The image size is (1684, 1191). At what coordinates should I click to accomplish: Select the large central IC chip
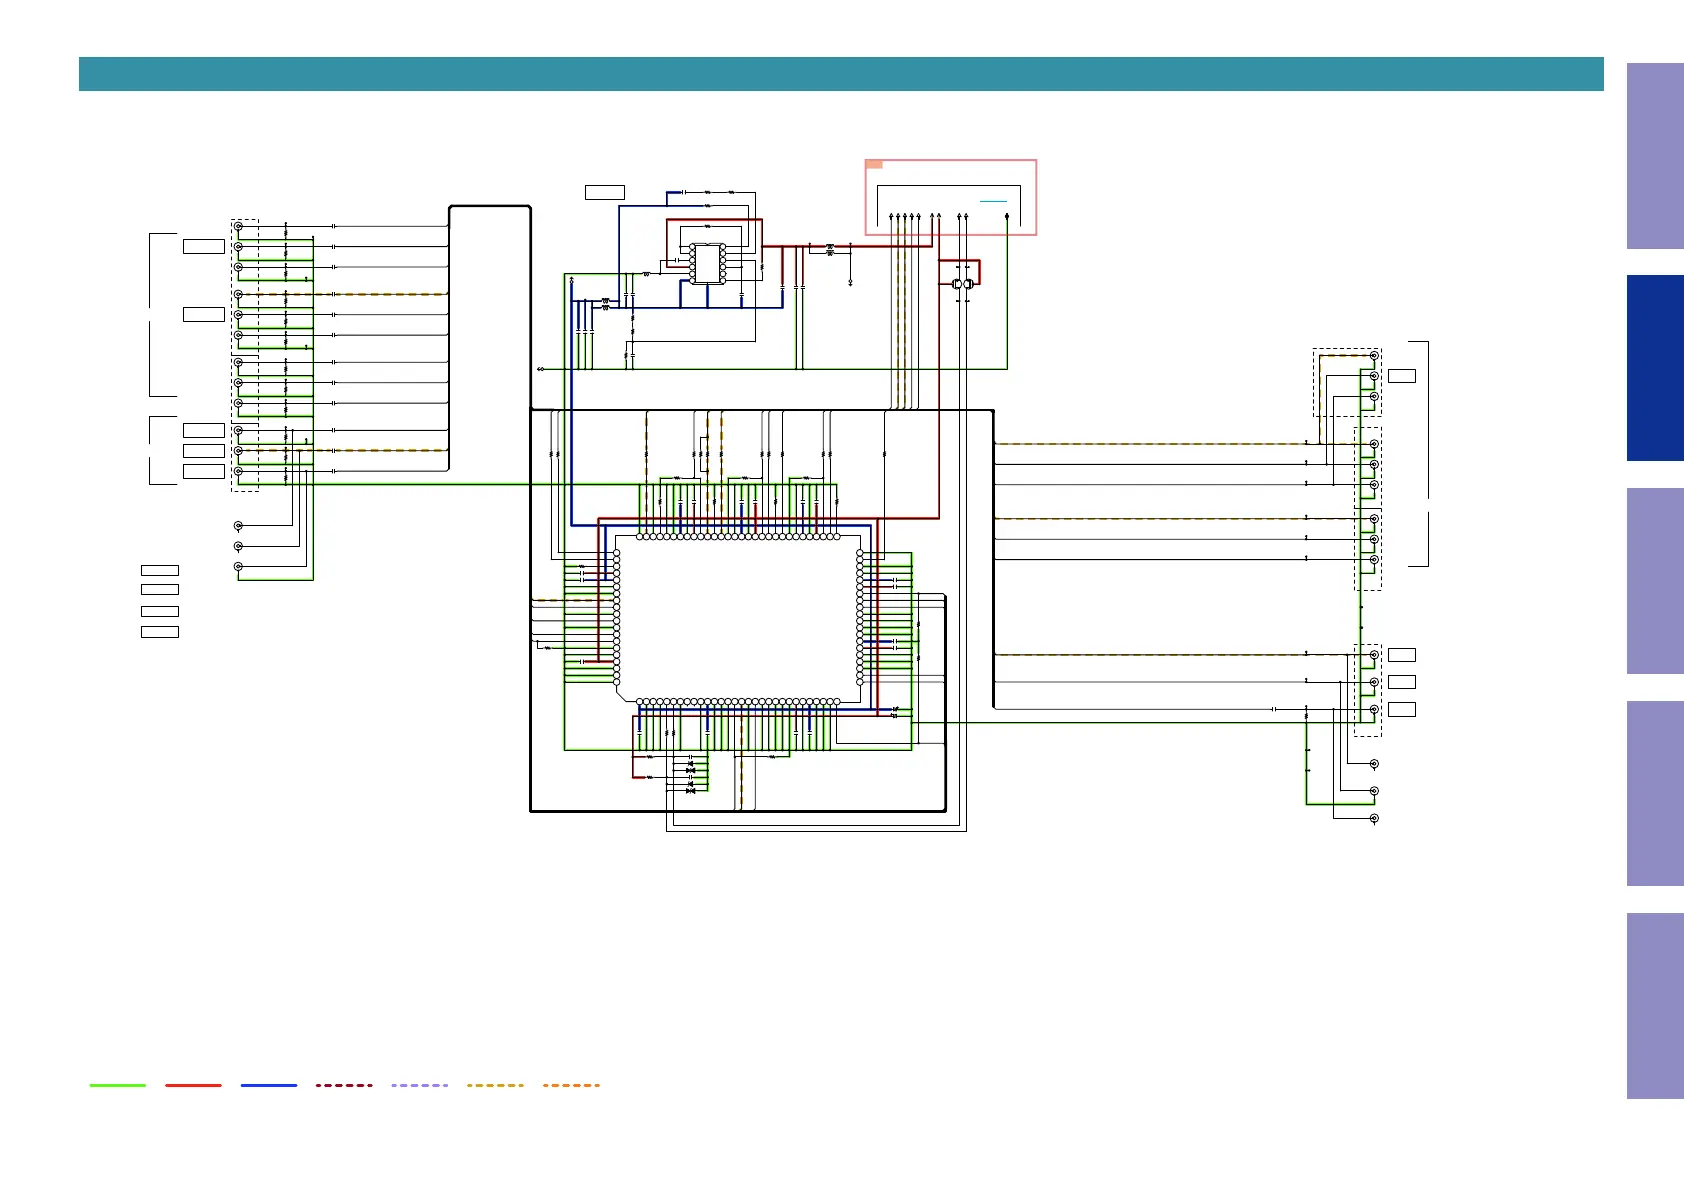(x=738, y=619)
